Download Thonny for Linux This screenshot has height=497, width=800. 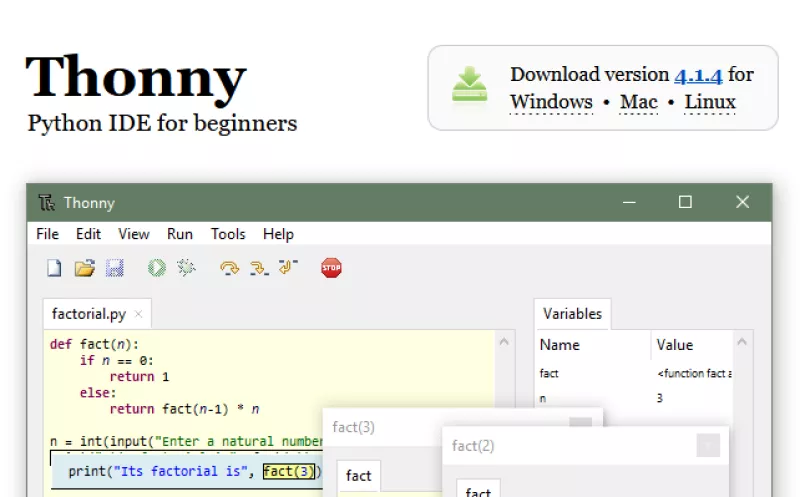pyautogui.click(x=710, y=102)
